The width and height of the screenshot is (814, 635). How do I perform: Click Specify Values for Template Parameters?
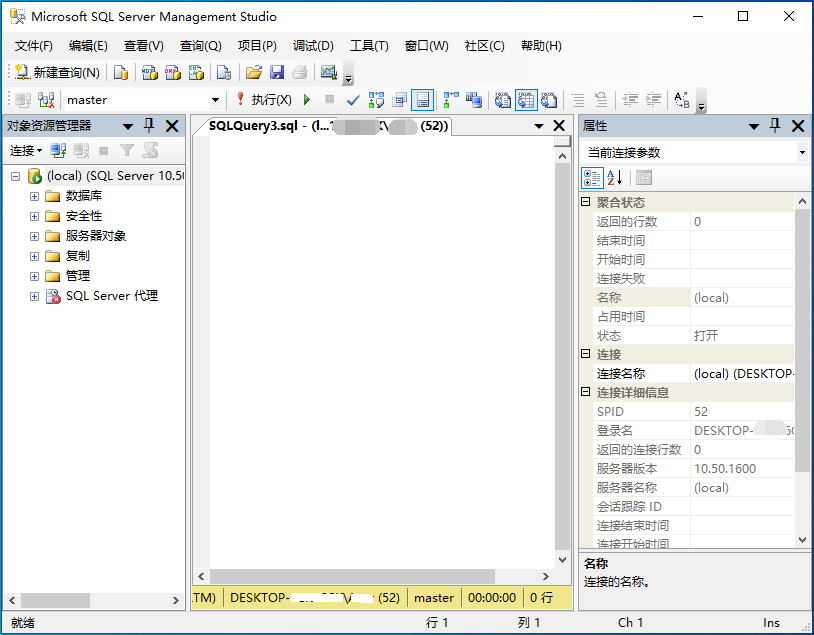[682, 100]
